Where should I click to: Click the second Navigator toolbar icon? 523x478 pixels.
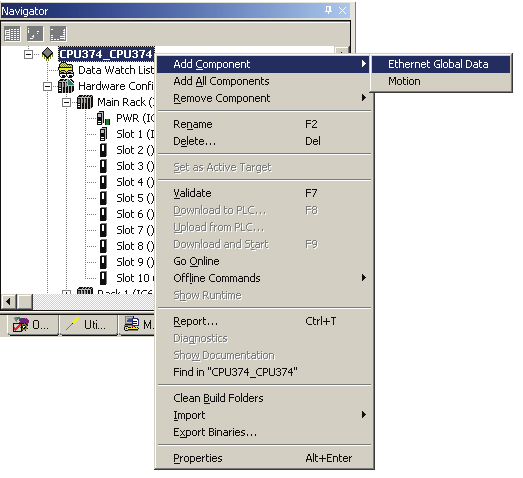[x=35, y=34]
